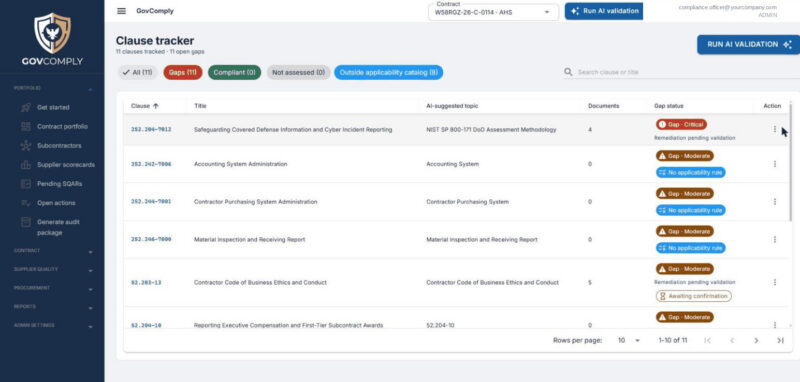Click the Awaiting confirmation badge
Screen dimensions: 800x382
(x=694, y=296)
